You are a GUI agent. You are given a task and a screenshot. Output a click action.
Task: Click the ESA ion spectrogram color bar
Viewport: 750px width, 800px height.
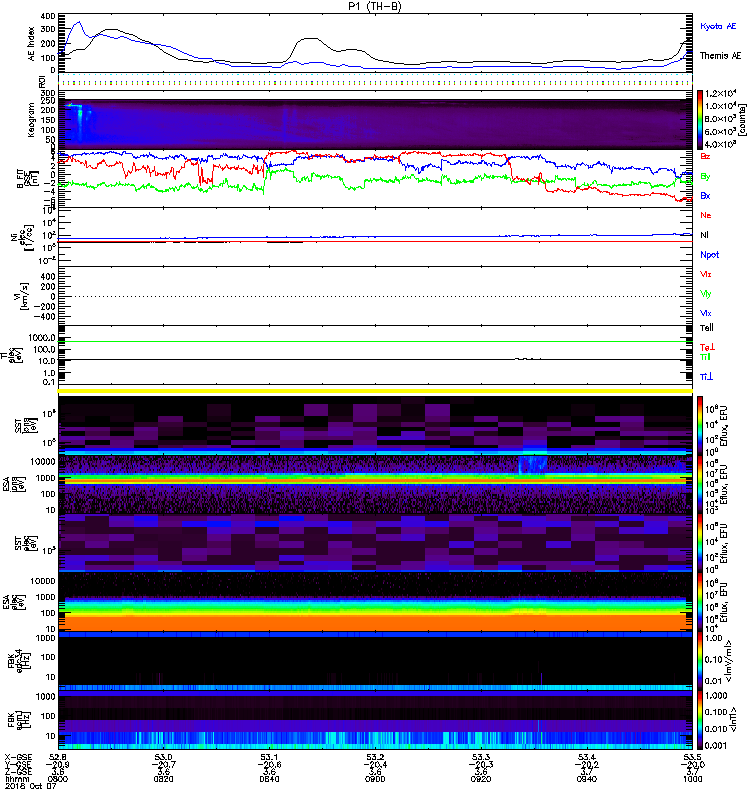pyautogui.click(x=700, y=485)
